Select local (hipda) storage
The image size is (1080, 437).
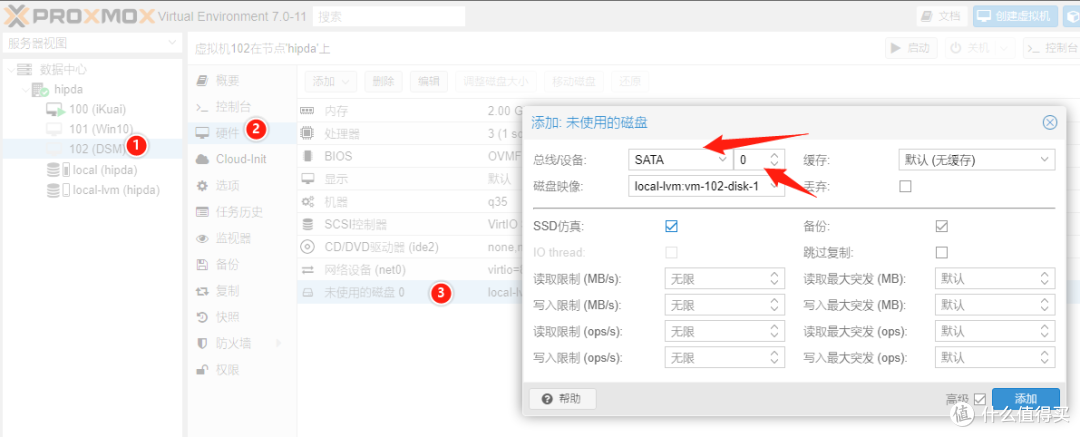(x=105, y=170)
